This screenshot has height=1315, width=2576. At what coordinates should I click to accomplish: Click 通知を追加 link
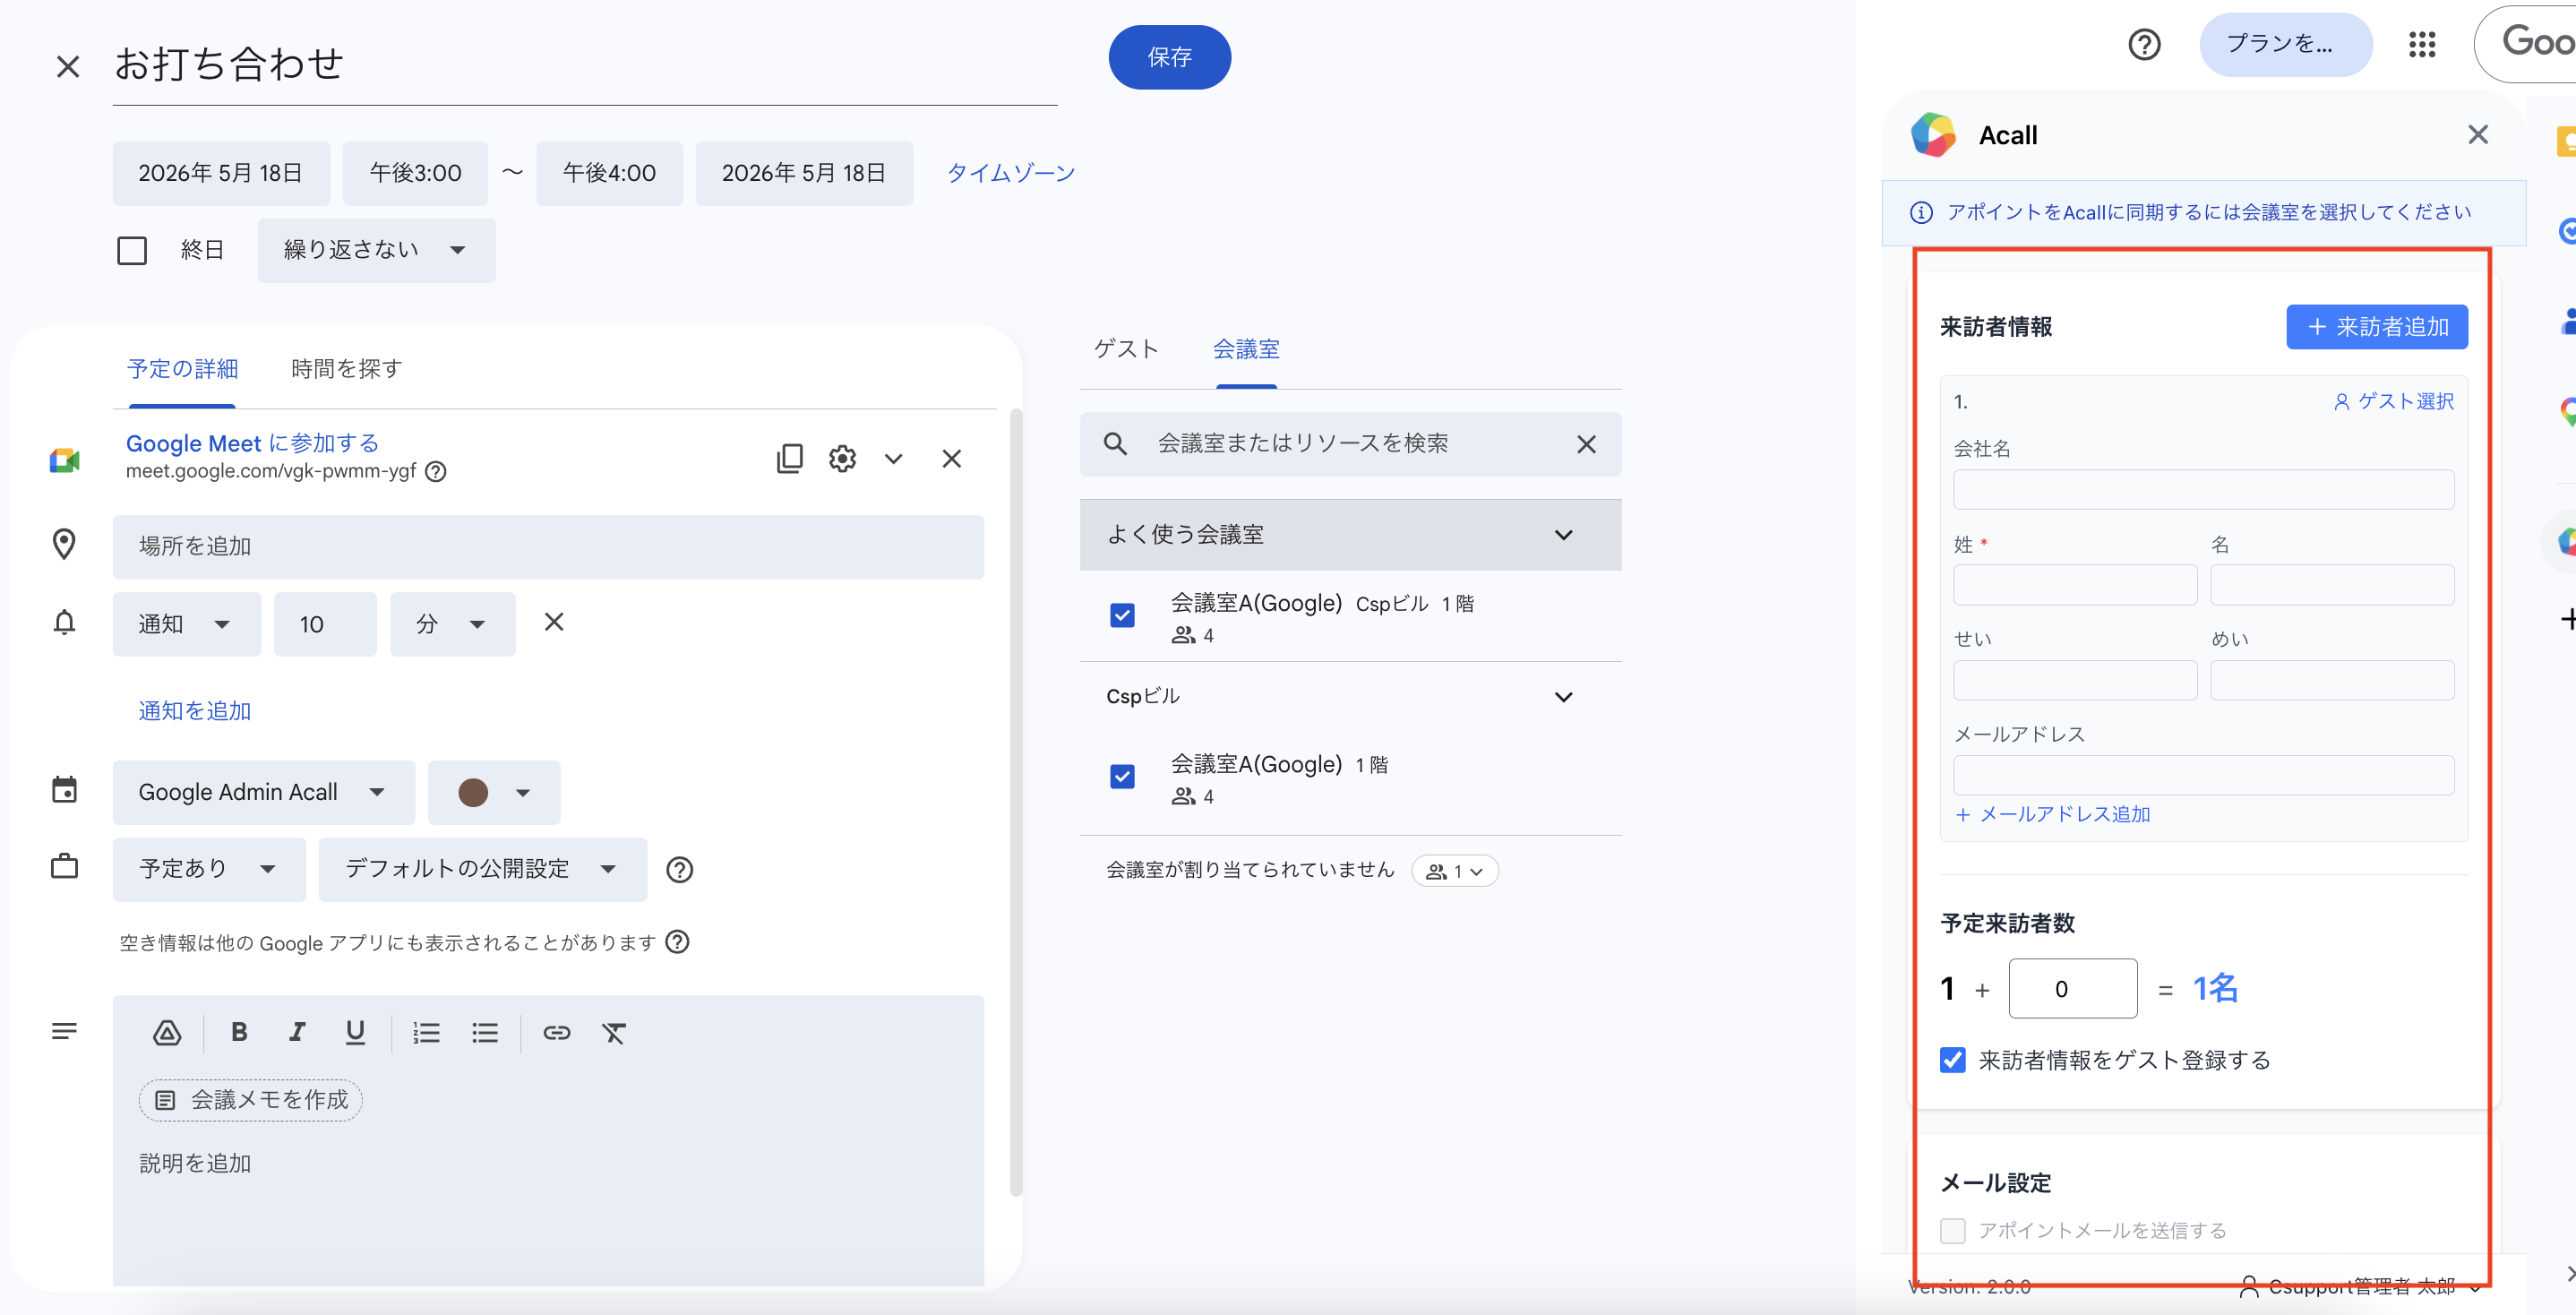pyautogui.click(x=195, y=711)
